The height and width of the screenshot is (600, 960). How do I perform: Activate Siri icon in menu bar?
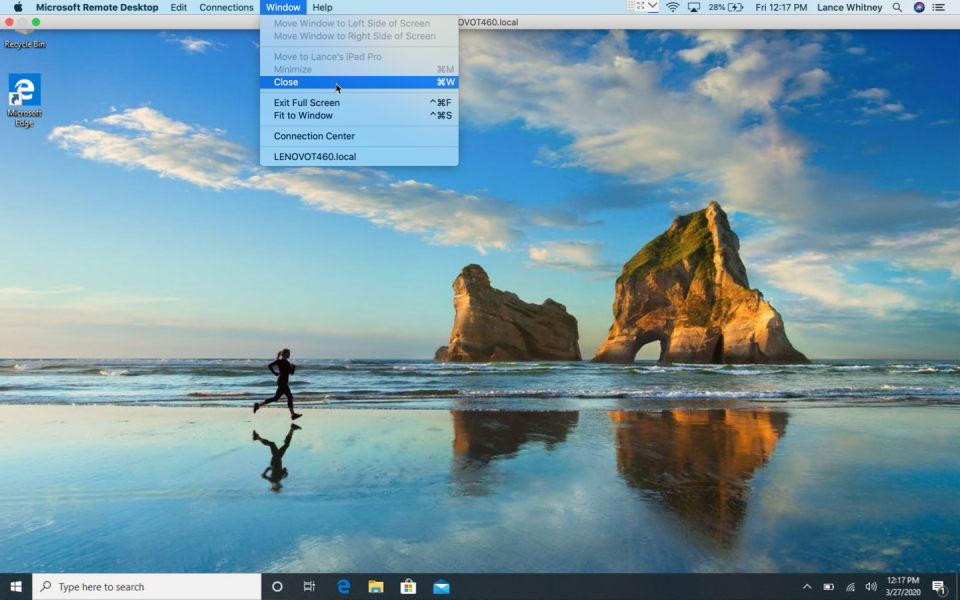tap(918, 7)
